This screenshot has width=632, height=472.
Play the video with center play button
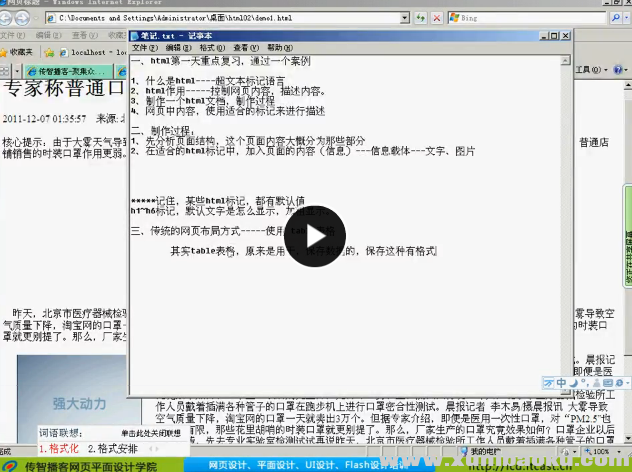point(315,237)
